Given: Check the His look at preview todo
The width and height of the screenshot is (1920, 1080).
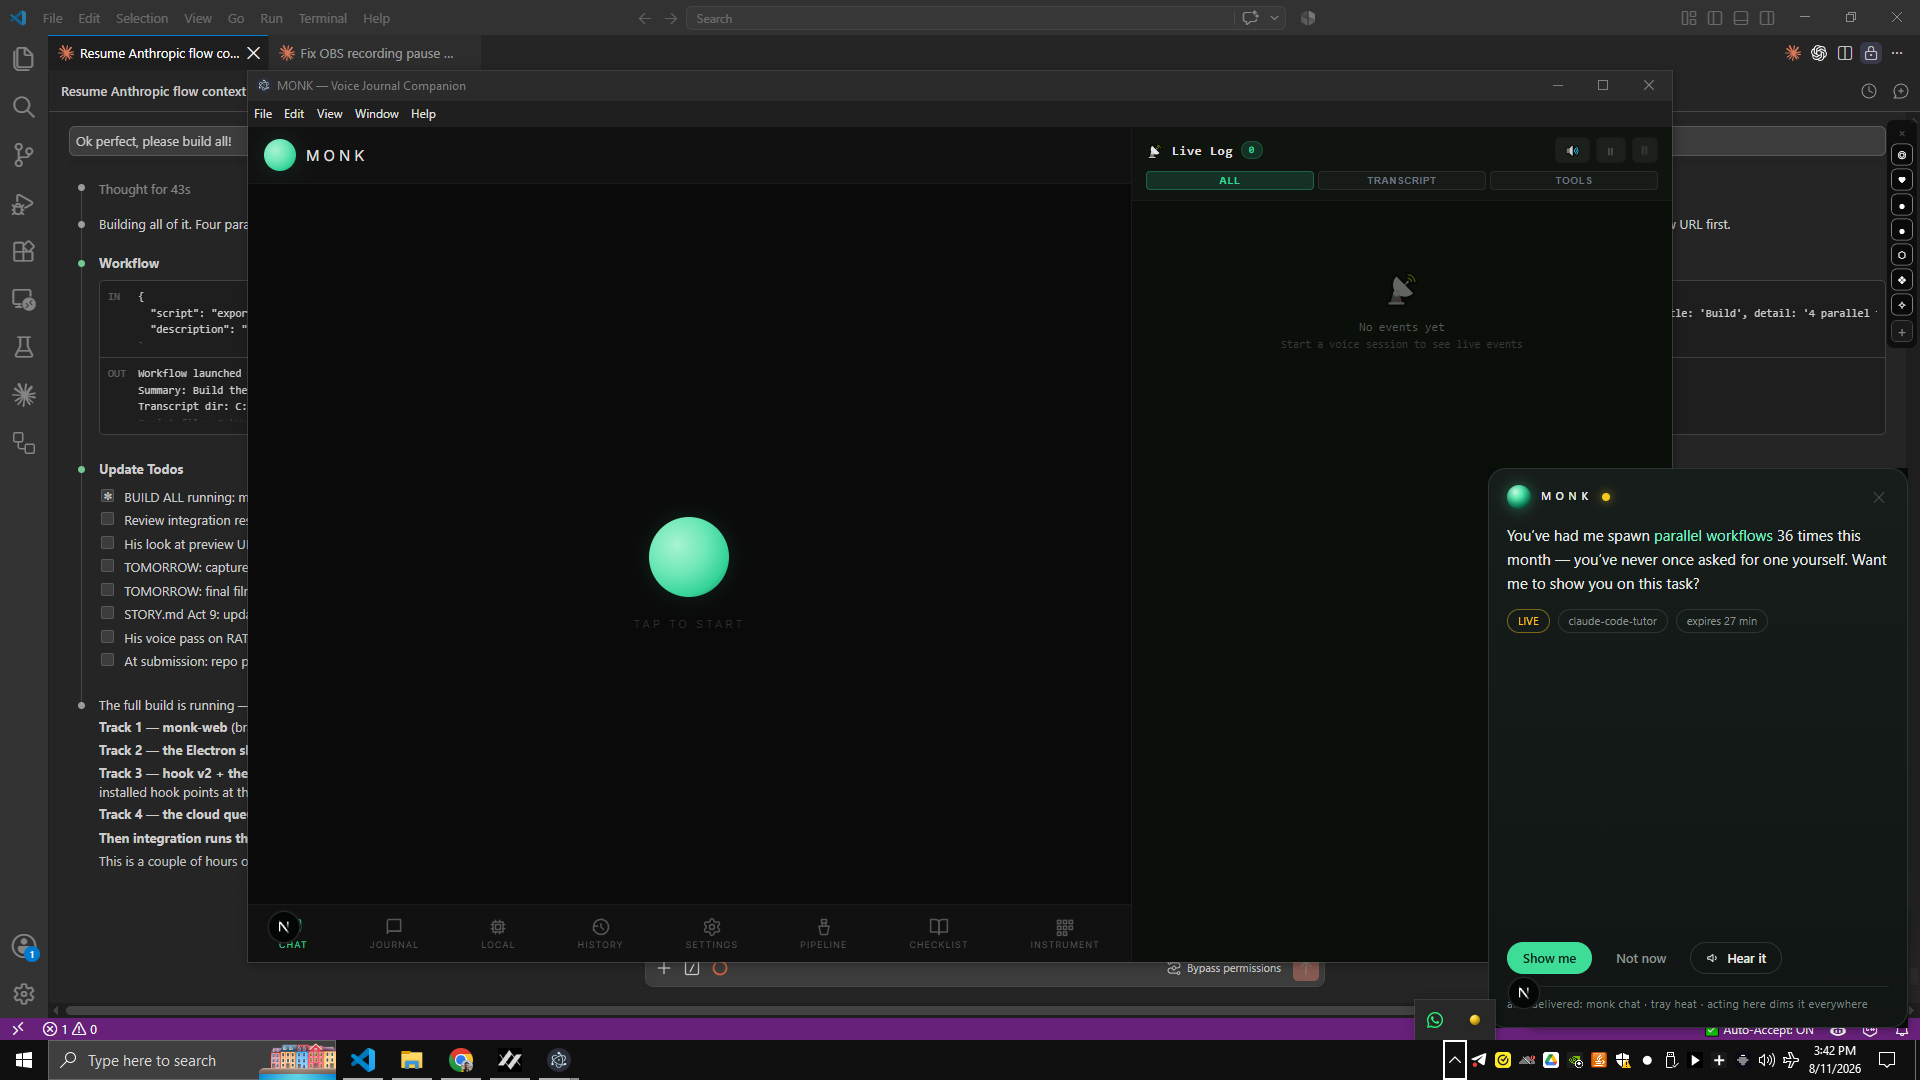Looking at the screenshot, I should pyautogui.click(x=107, y=543).
